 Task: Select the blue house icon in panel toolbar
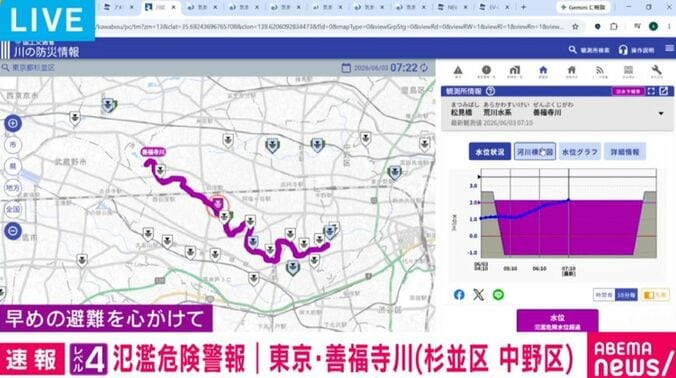tap(543, 70)
